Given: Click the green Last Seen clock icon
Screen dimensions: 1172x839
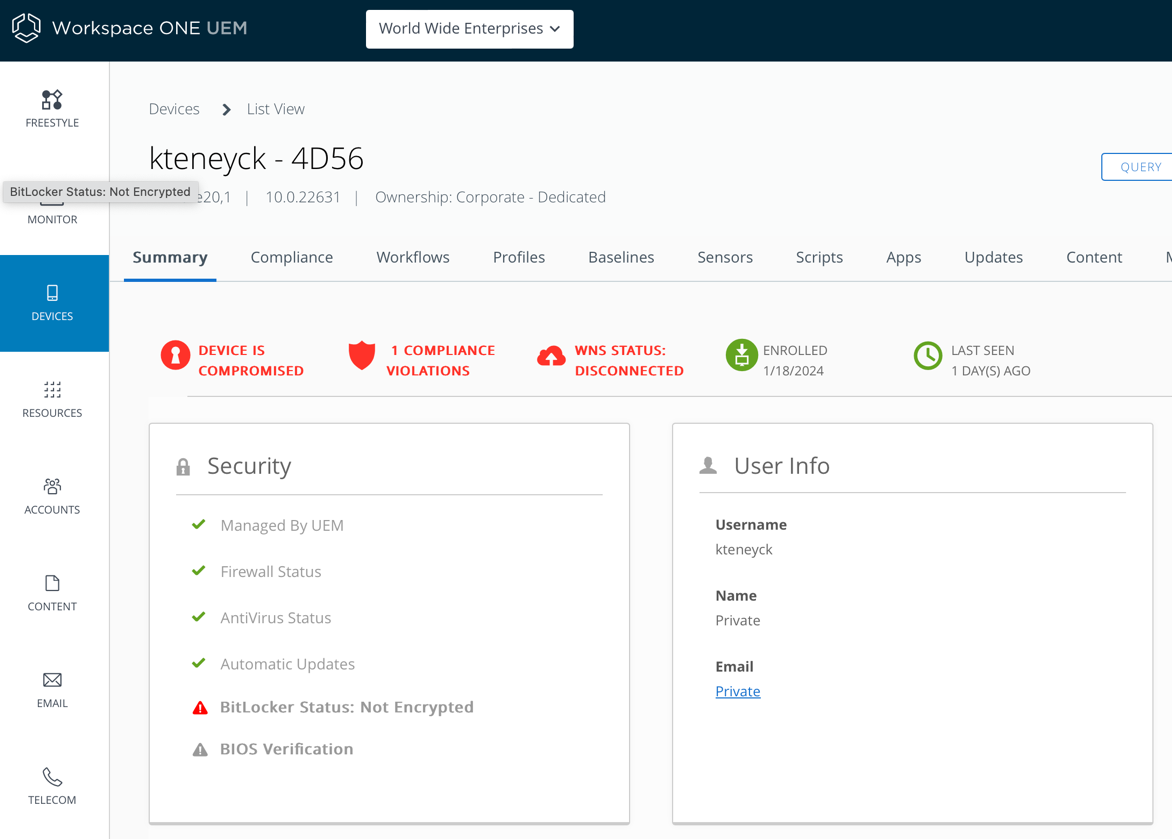Looking at the screenshot, I should 928,356.
